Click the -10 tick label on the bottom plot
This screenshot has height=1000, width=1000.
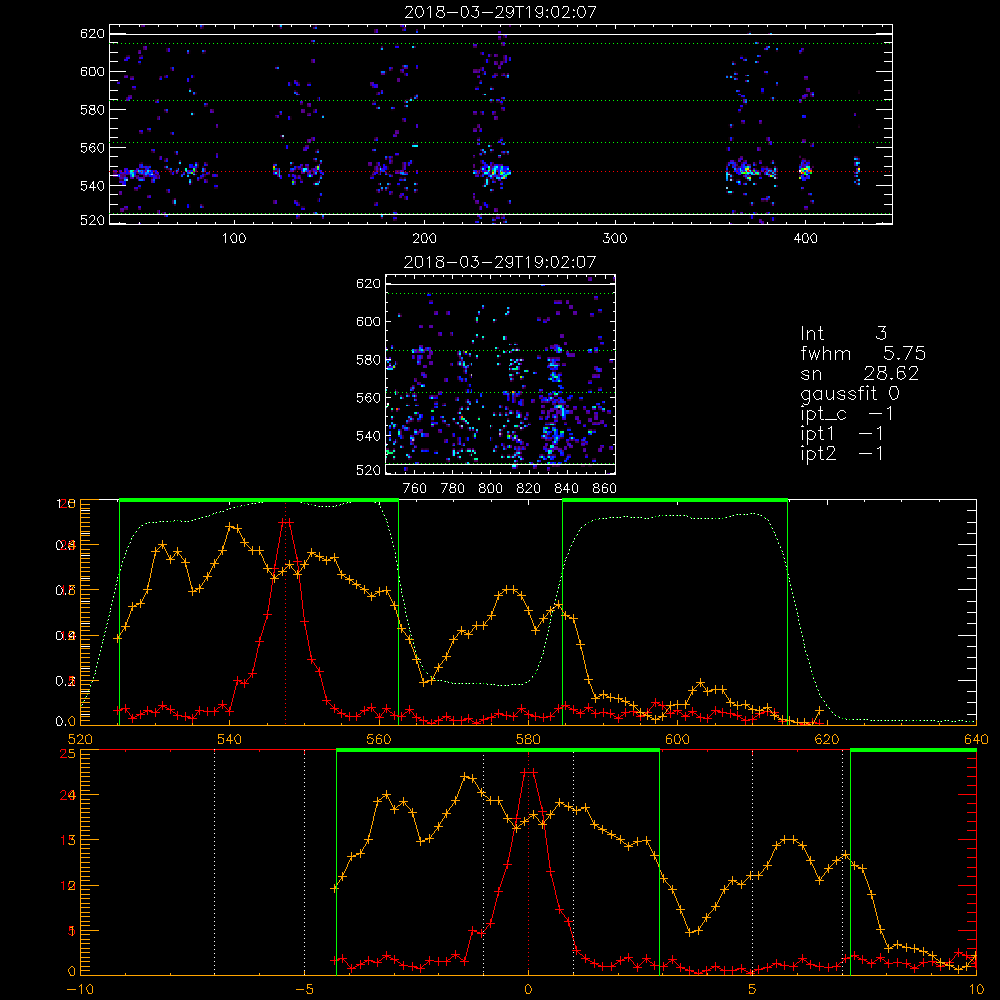80,989
